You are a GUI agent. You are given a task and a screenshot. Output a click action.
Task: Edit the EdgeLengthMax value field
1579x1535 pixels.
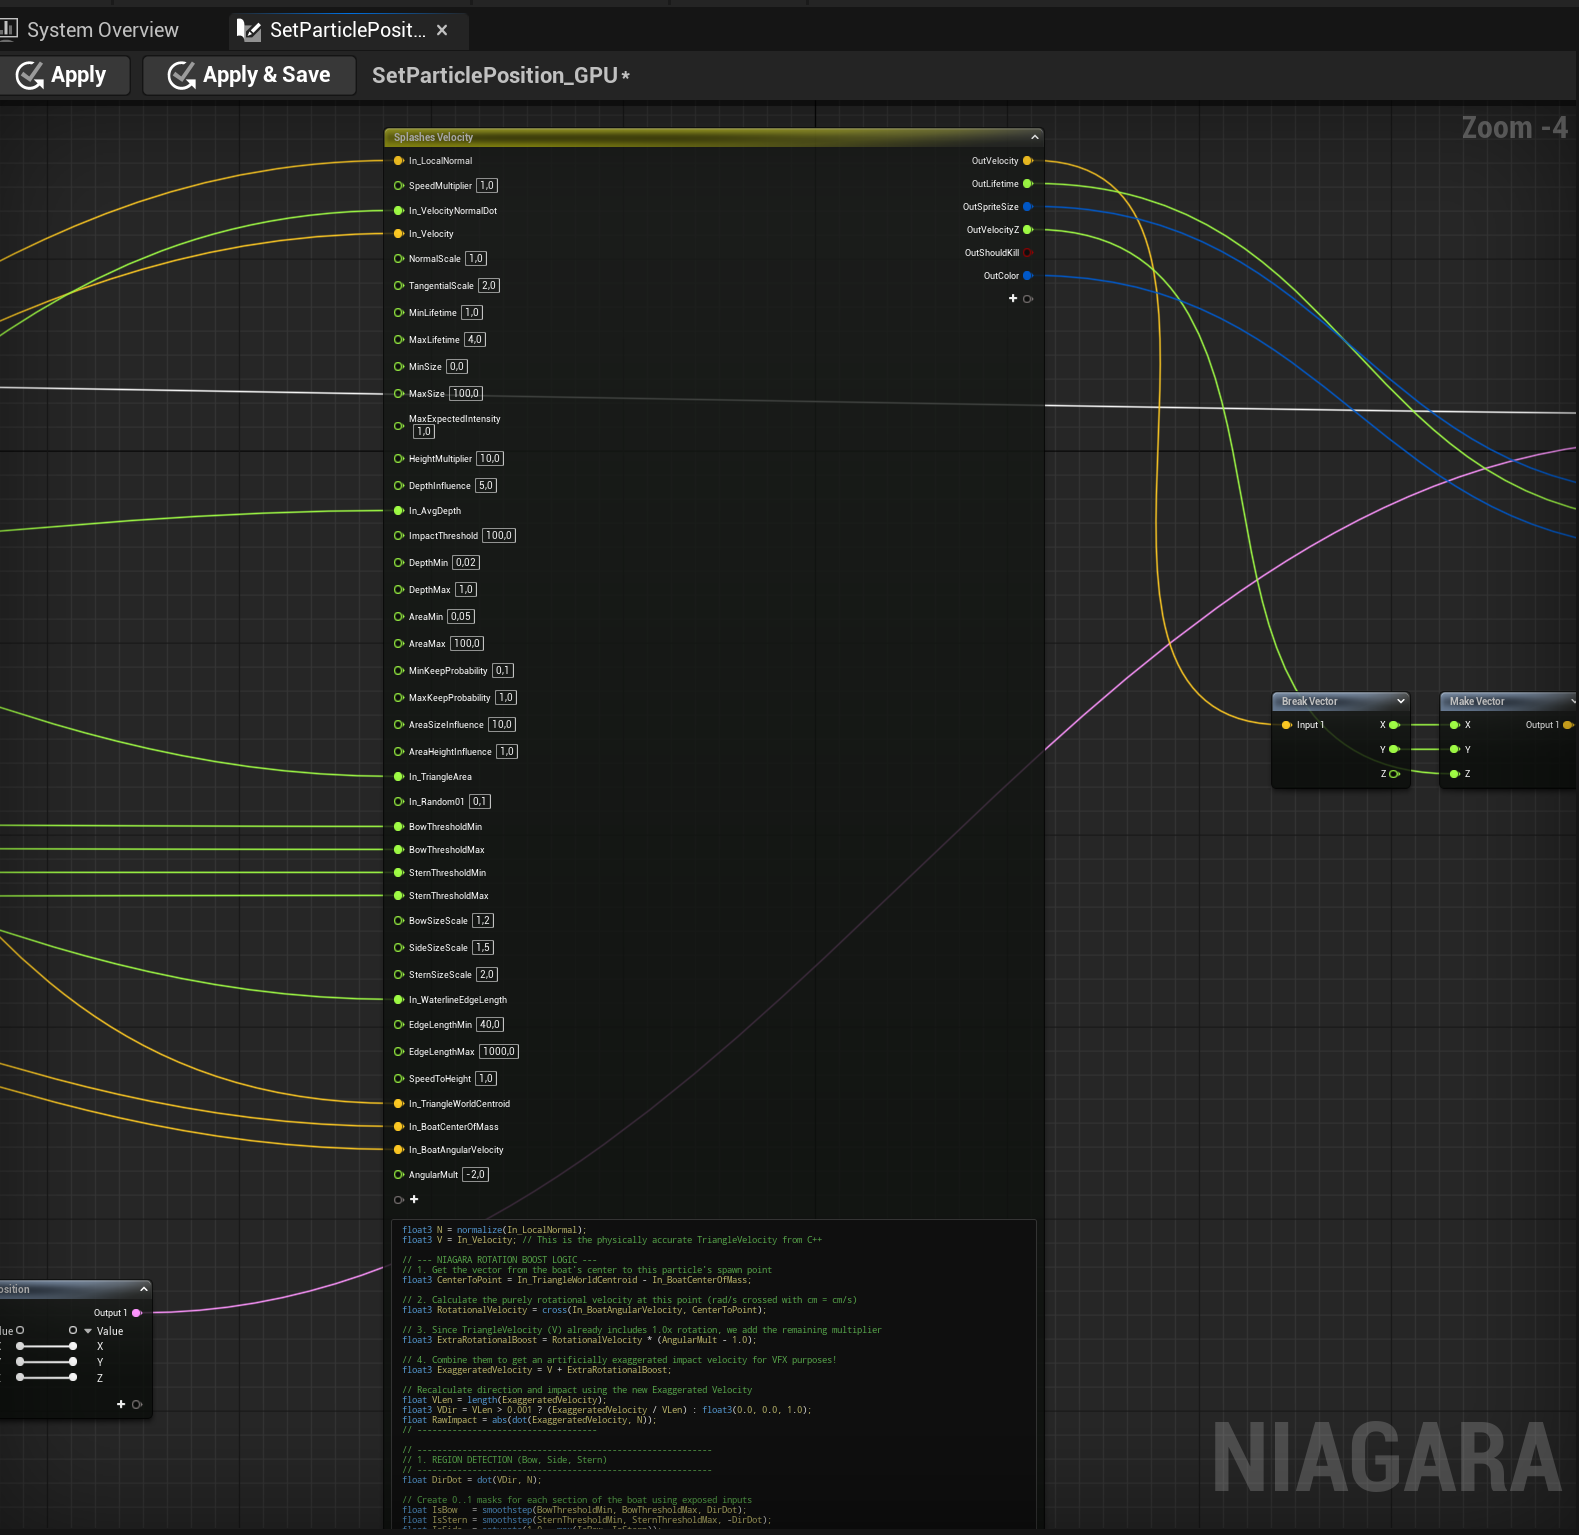[499, 1052]
